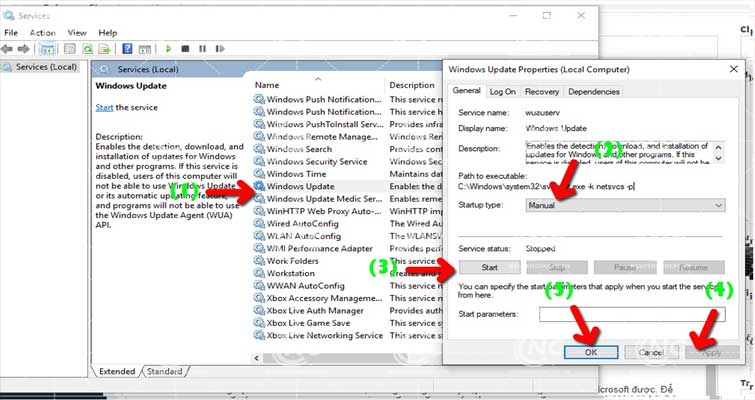Click the gear icon next to Windows Time
The image size is (755, 400).
pyautogui.click(x=260, y=174)
